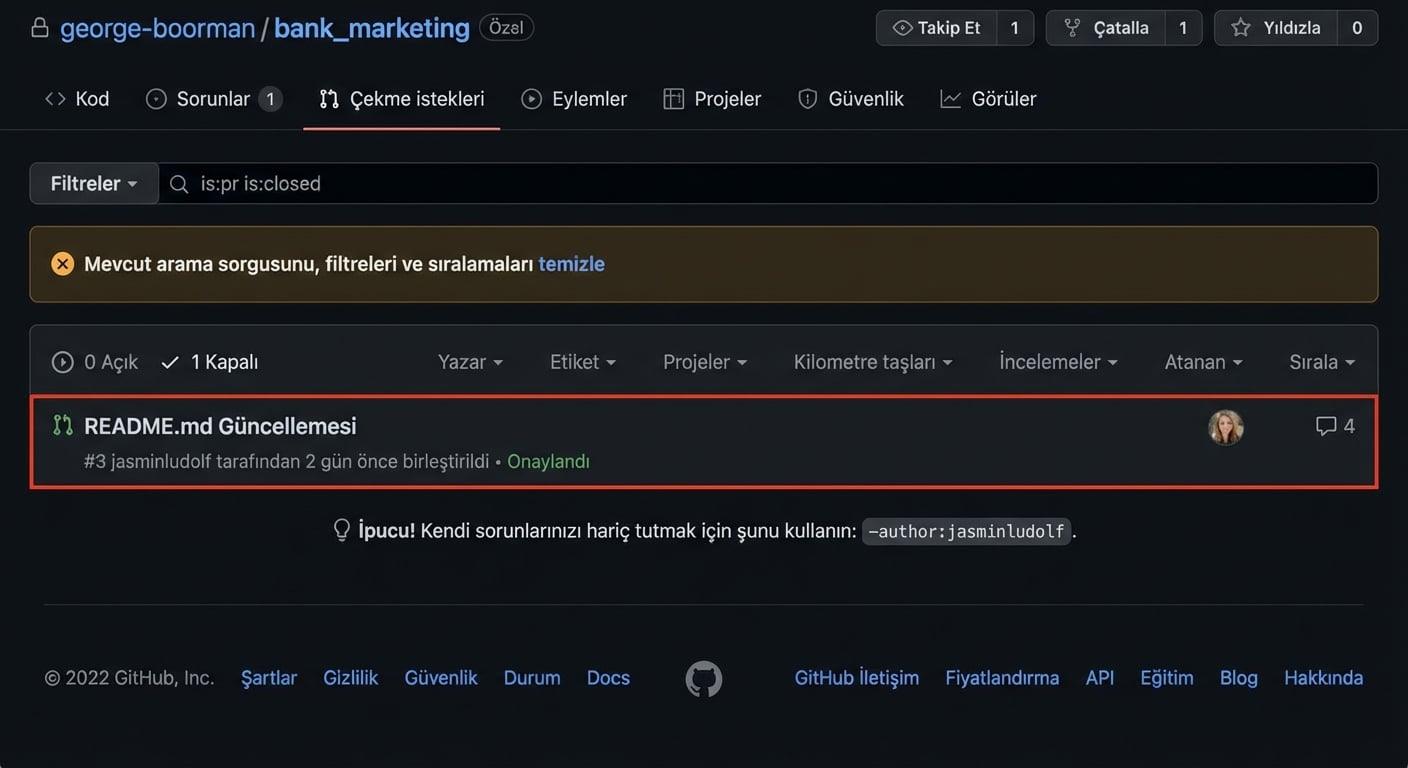Screen dimensions: 1408x768
Task: Expand the Yazar filter dropdown
Action: pos(470,362)
